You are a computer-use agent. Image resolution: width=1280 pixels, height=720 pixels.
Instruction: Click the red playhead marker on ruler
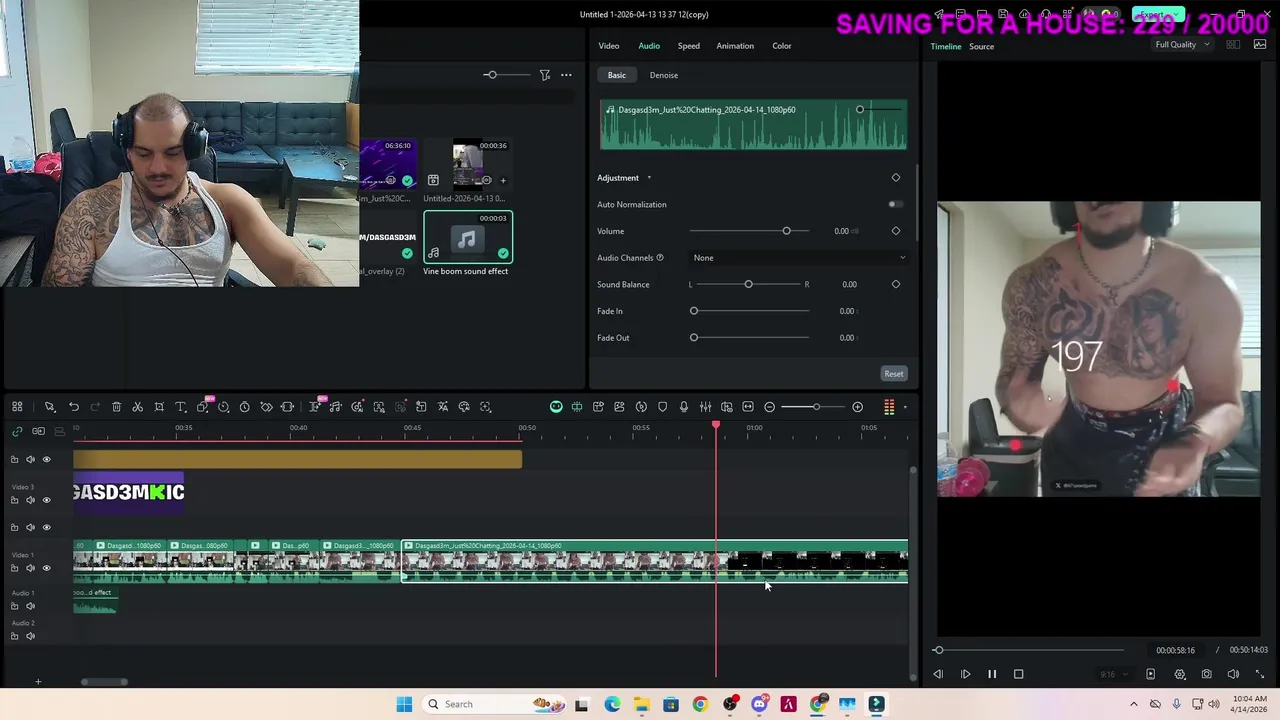715,426
